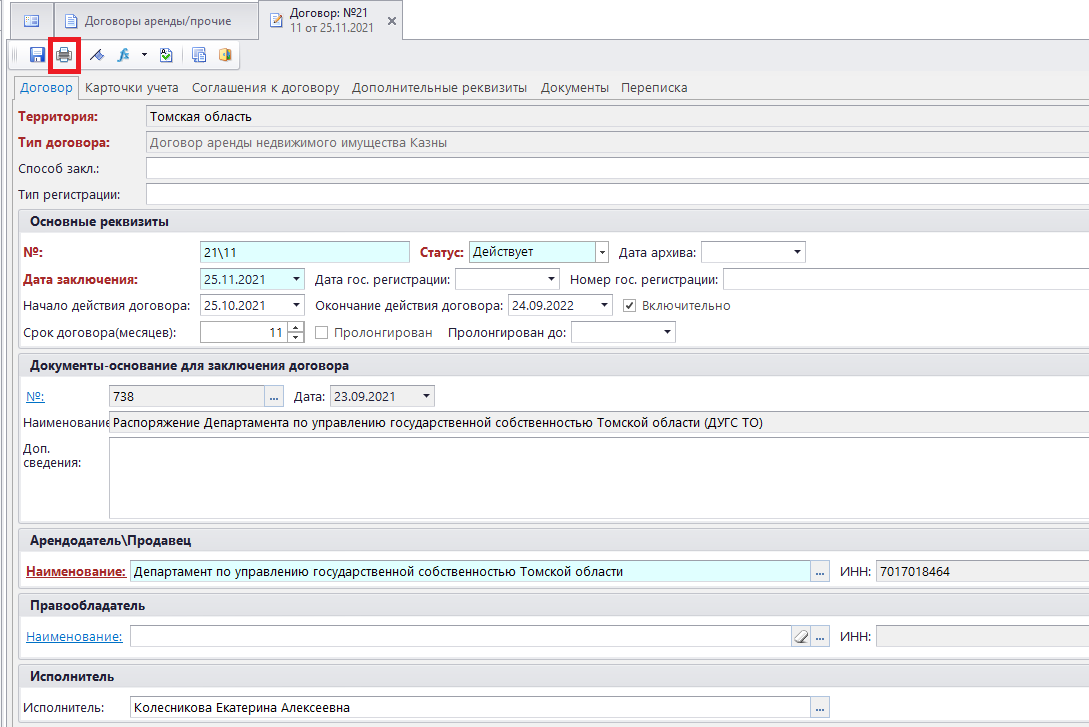
Task: Click ellipsis button for Арендодатель name
Action: coord(820,571)
